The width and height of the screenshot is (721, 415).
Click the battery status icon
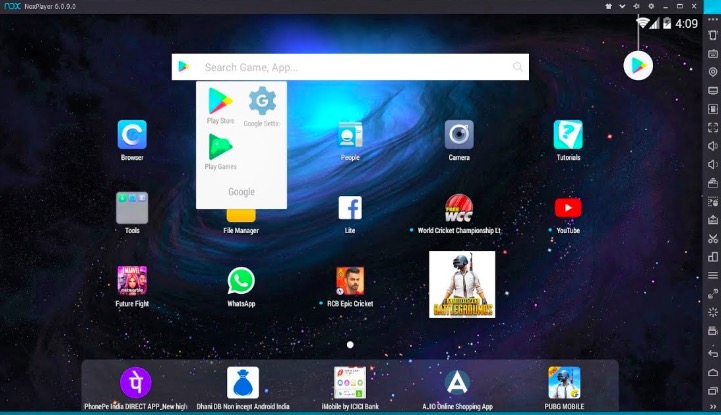coord(667,23)
